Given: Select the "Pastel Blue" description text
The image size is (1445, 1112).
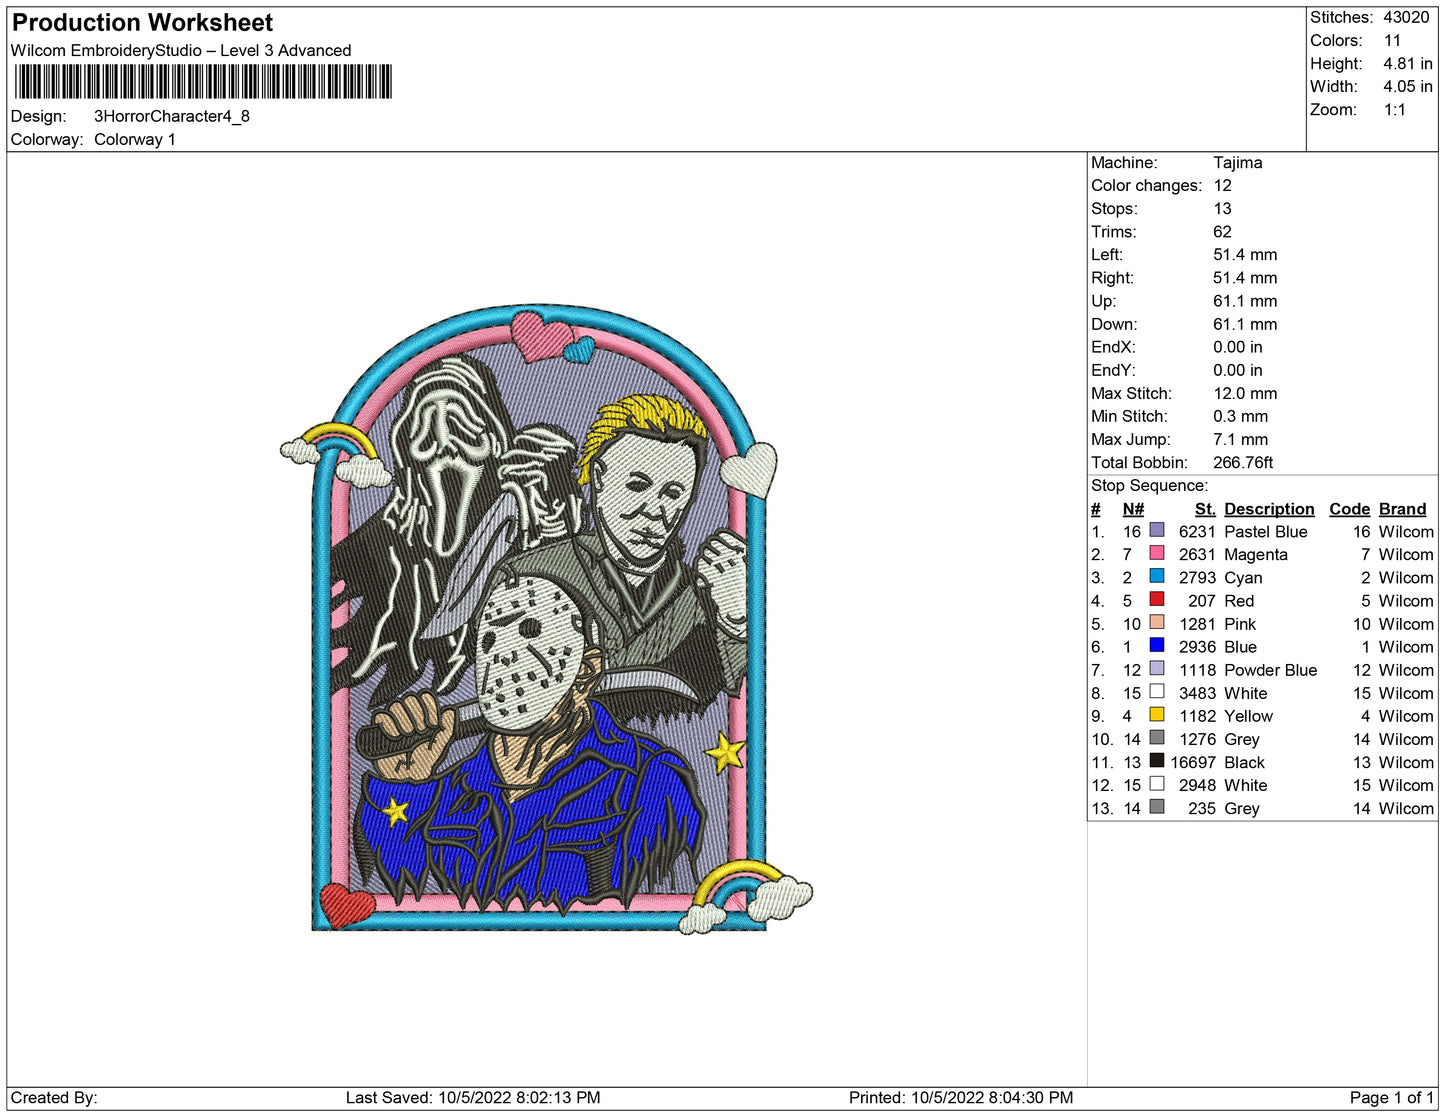Looking at the screenshot, I should click(x=1266, y=532).
